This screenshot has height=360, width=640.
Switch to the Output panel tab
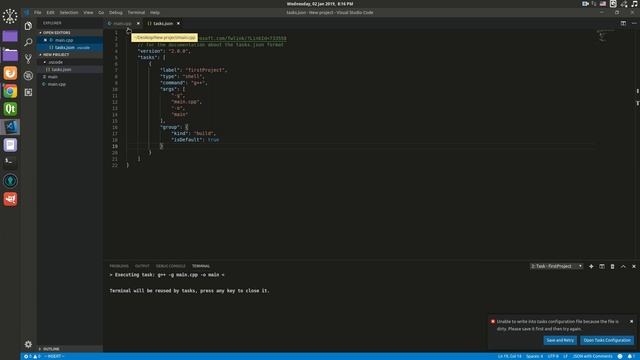point(142,266)
